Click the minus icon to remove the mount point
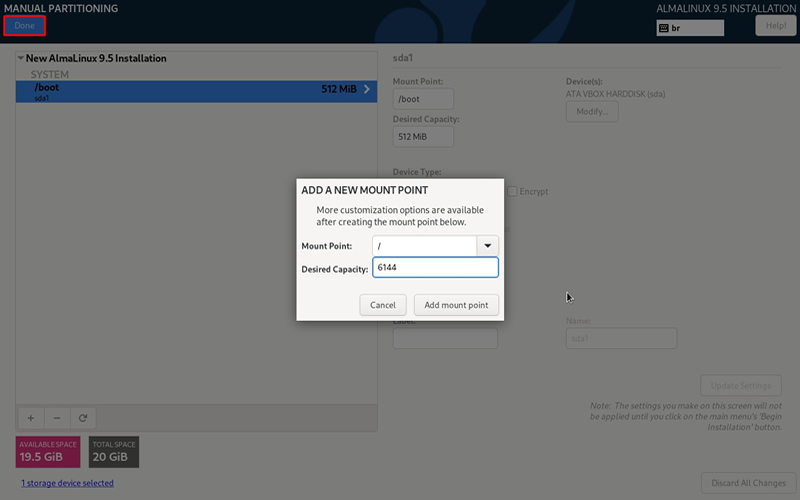Viewport: 800px width, 500px height. point(57,418)
